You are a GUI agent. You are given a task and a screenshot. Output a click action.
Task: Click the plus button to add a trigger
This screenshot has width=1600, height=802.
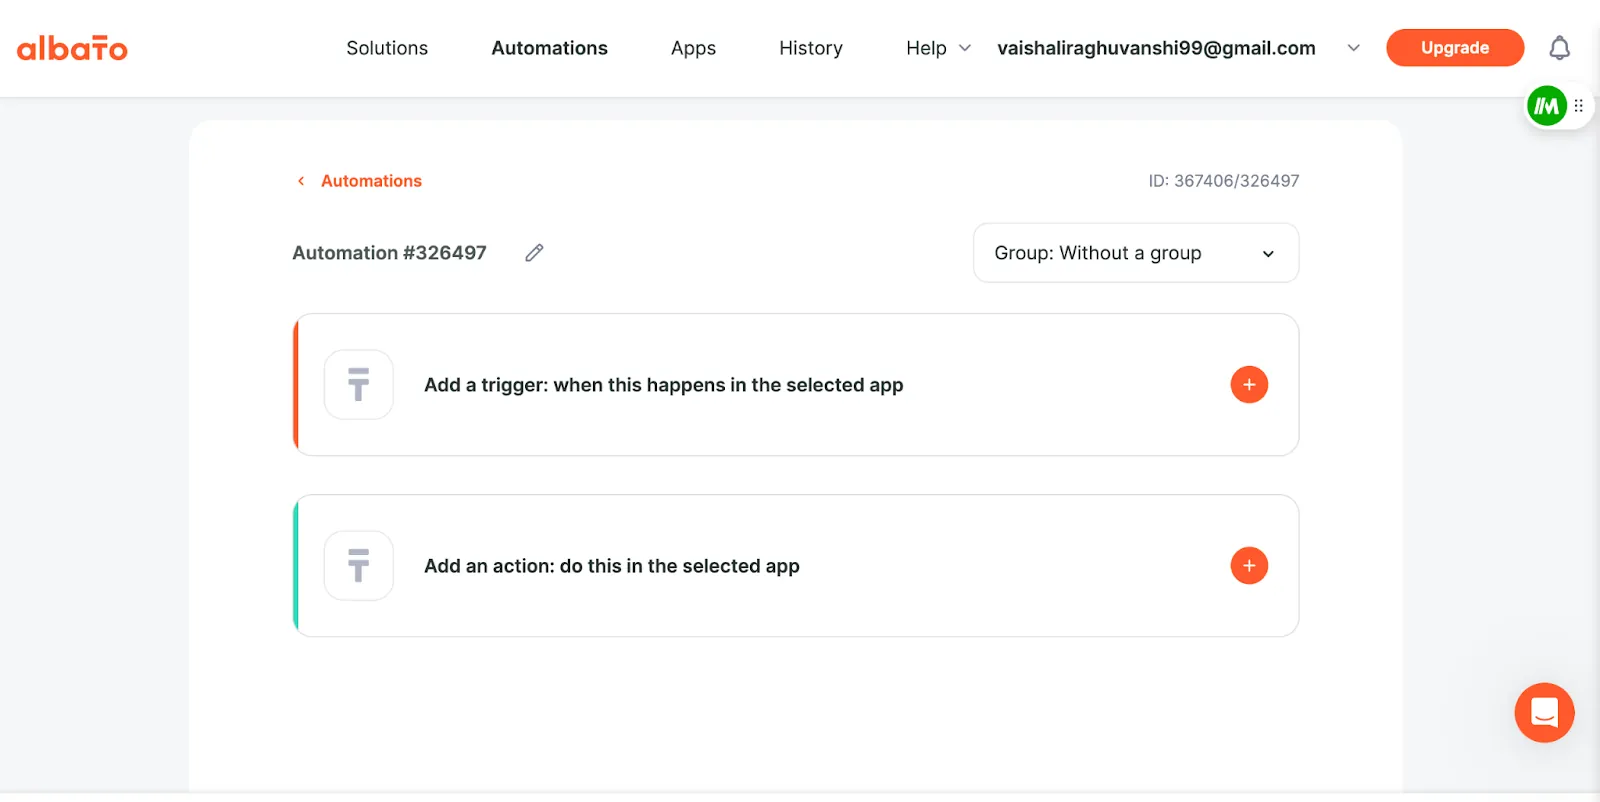[1249, 385]
